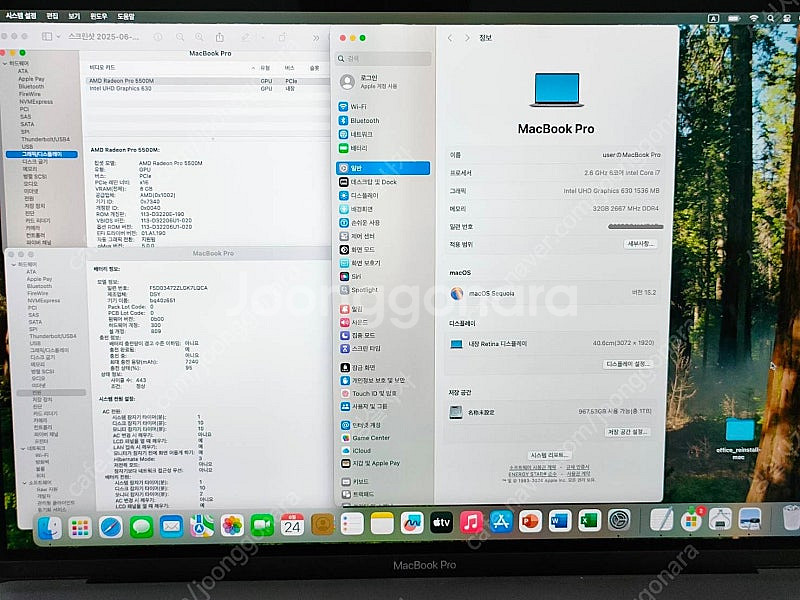This screenshot has height=600, width=800.
Task: Open the App Store from the Dock
Action: [x=501, y=522]
